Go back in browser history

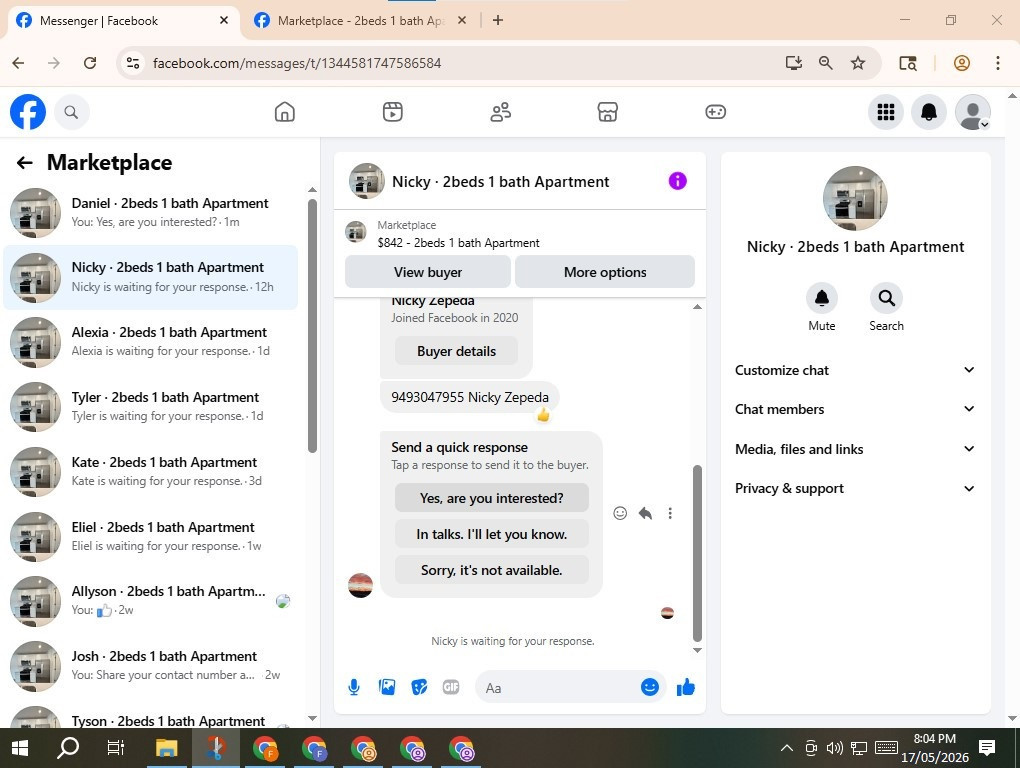tap(18, 63)
